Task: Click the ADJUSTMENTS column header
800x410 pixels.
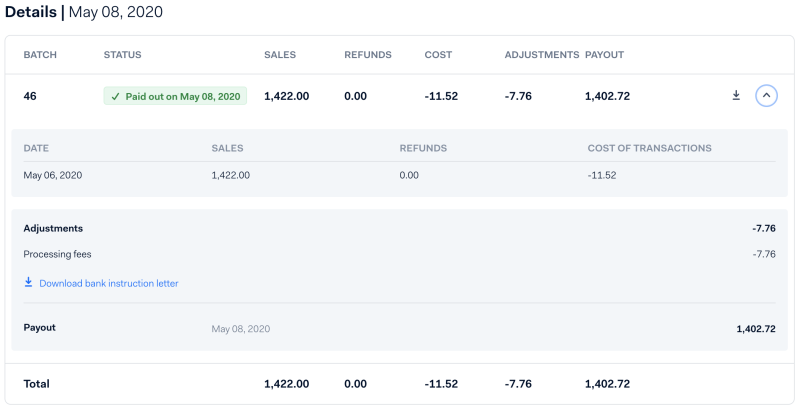Action: point(542,55)
